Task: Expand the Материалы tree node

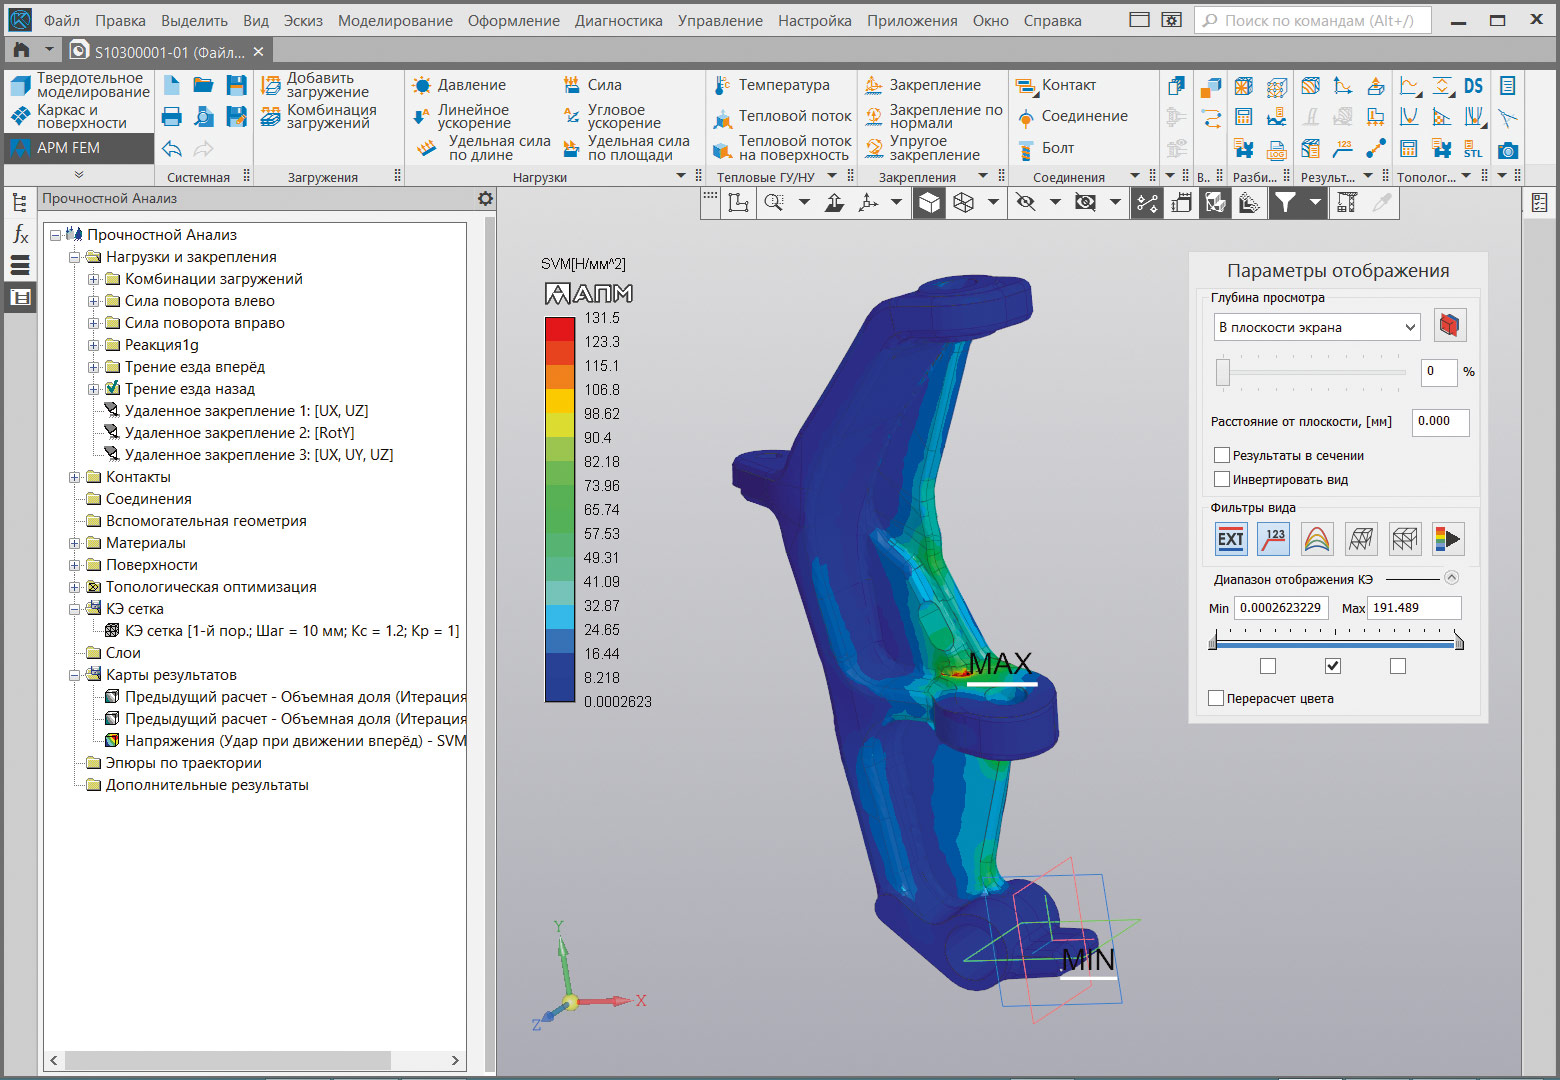Action: [x=74, y=543]
